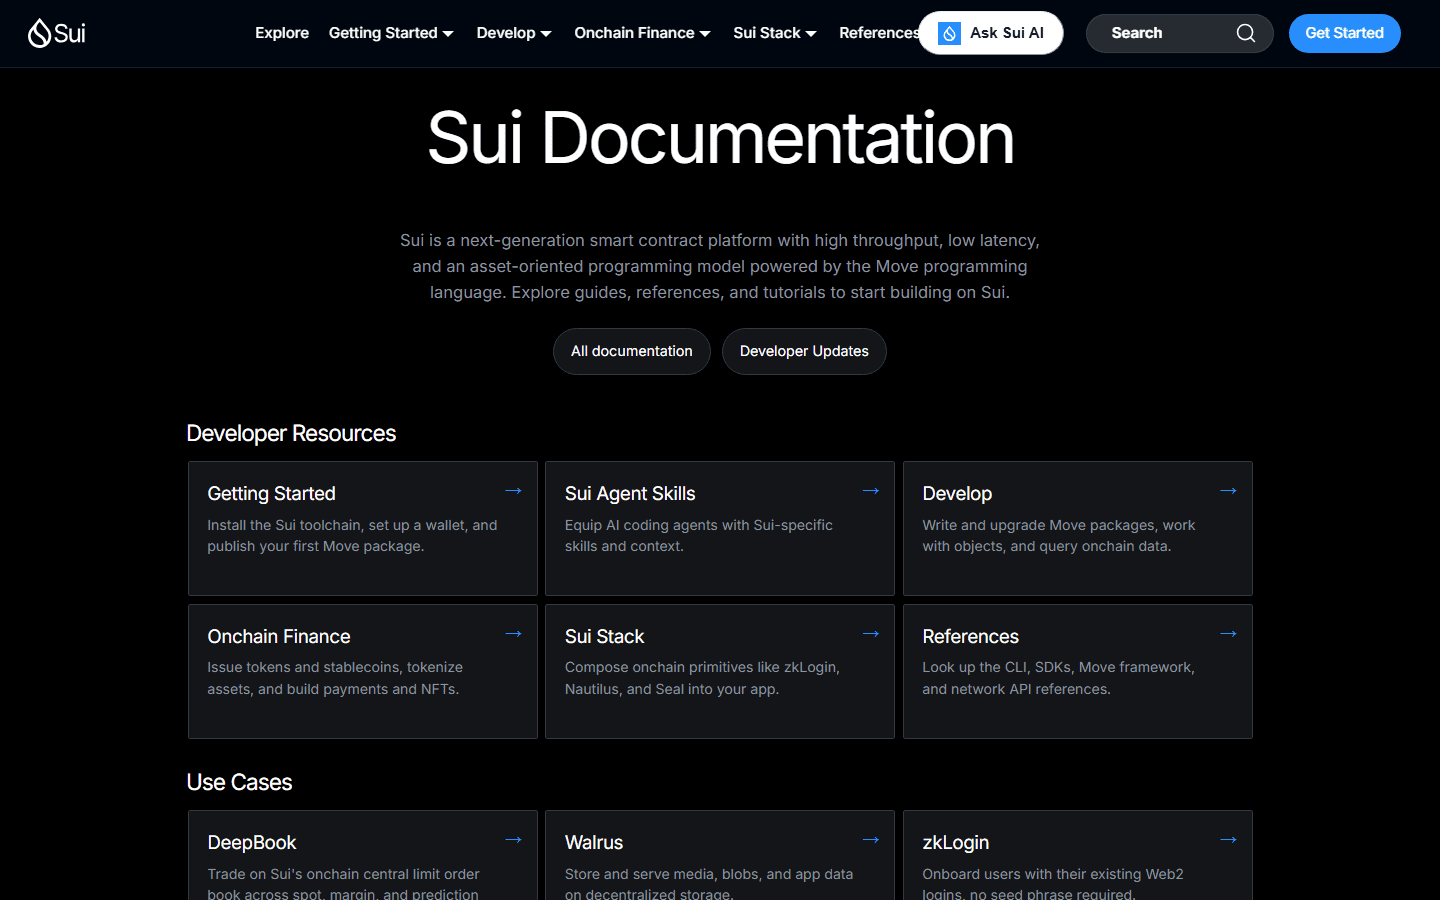Open the DeepBook use case card
The image size is (1440, 900).
[363, 855]
